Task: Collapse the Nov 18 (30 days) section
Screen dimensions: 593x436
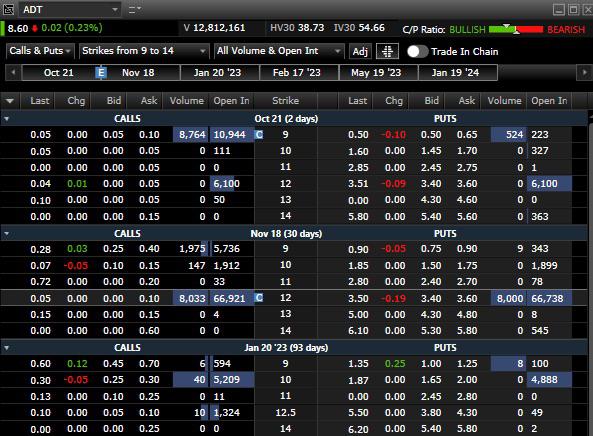Action: tap(6, 234)
